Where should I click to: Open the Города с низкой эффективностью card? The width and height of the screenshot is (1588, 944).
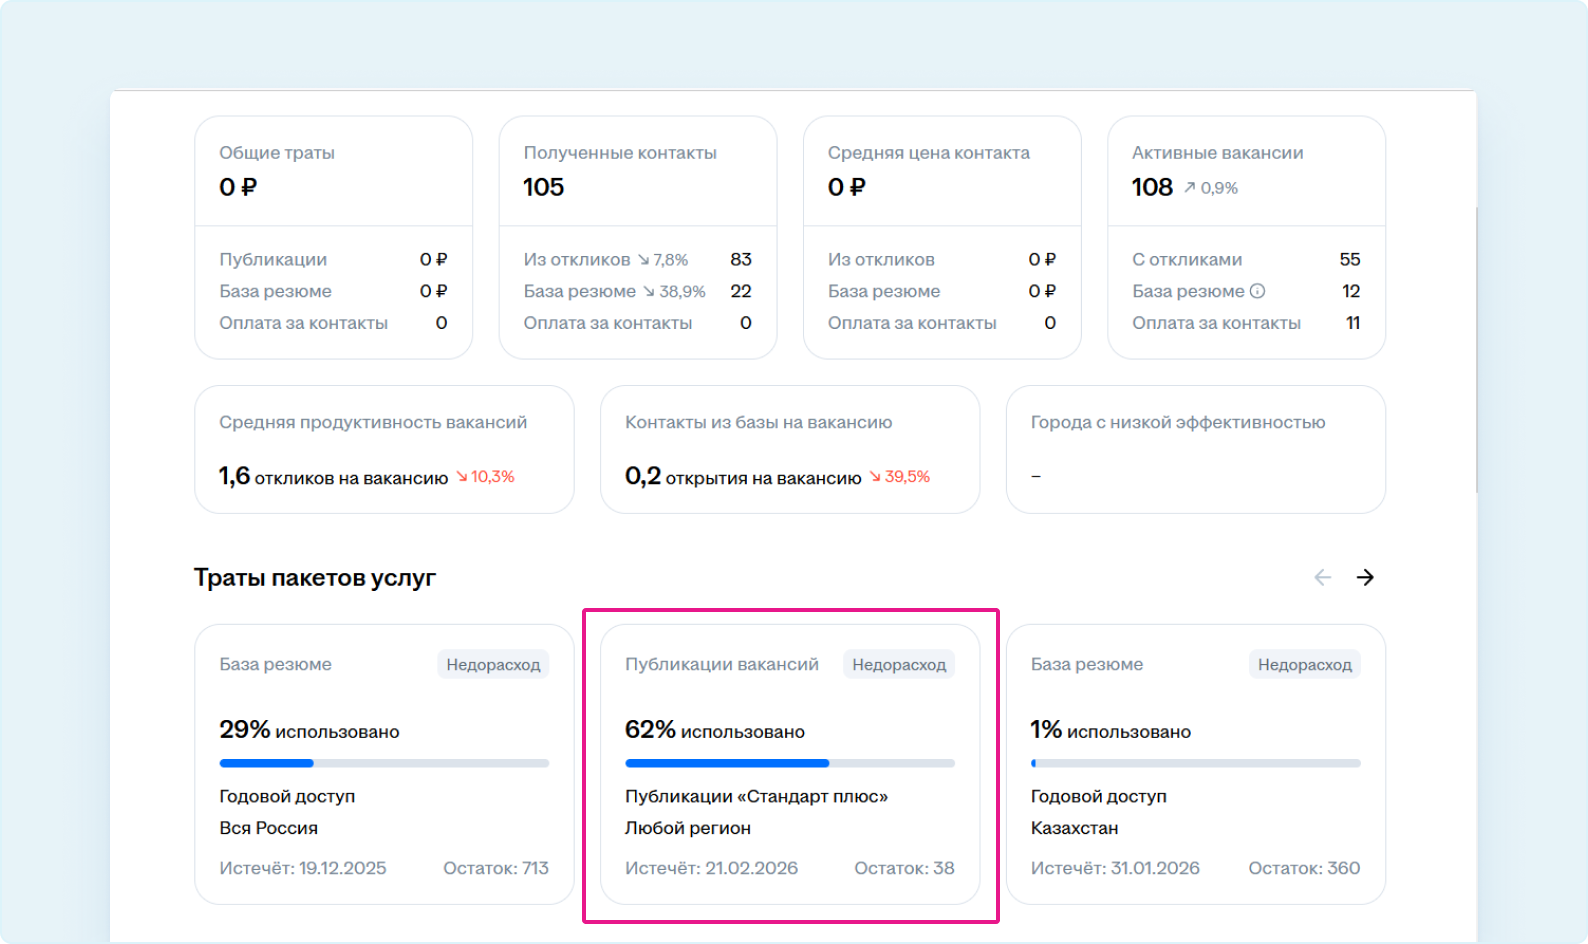(1195, 449)
